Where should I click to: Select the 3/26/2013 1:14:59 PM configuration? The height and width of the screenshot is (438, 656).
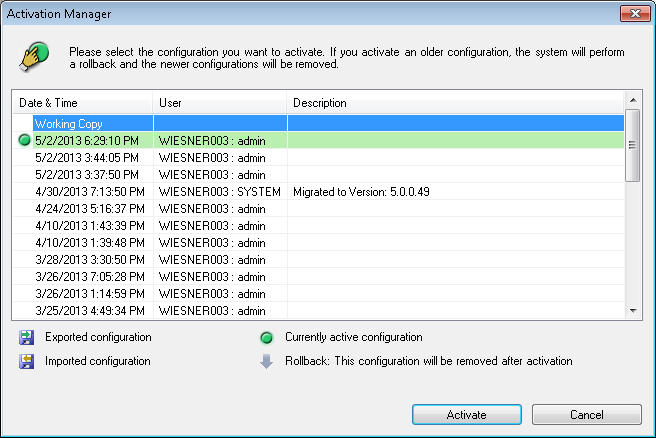click(x=318, y=294)
